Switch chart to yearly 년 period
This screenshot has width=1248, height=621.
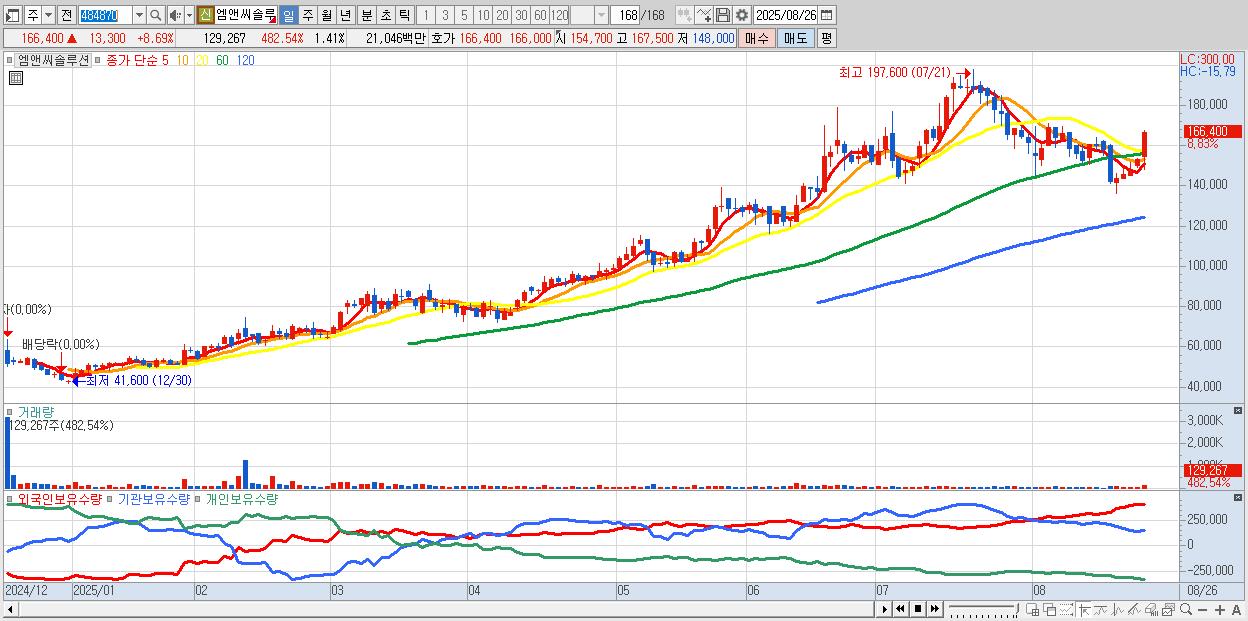(x=345, y=15)
